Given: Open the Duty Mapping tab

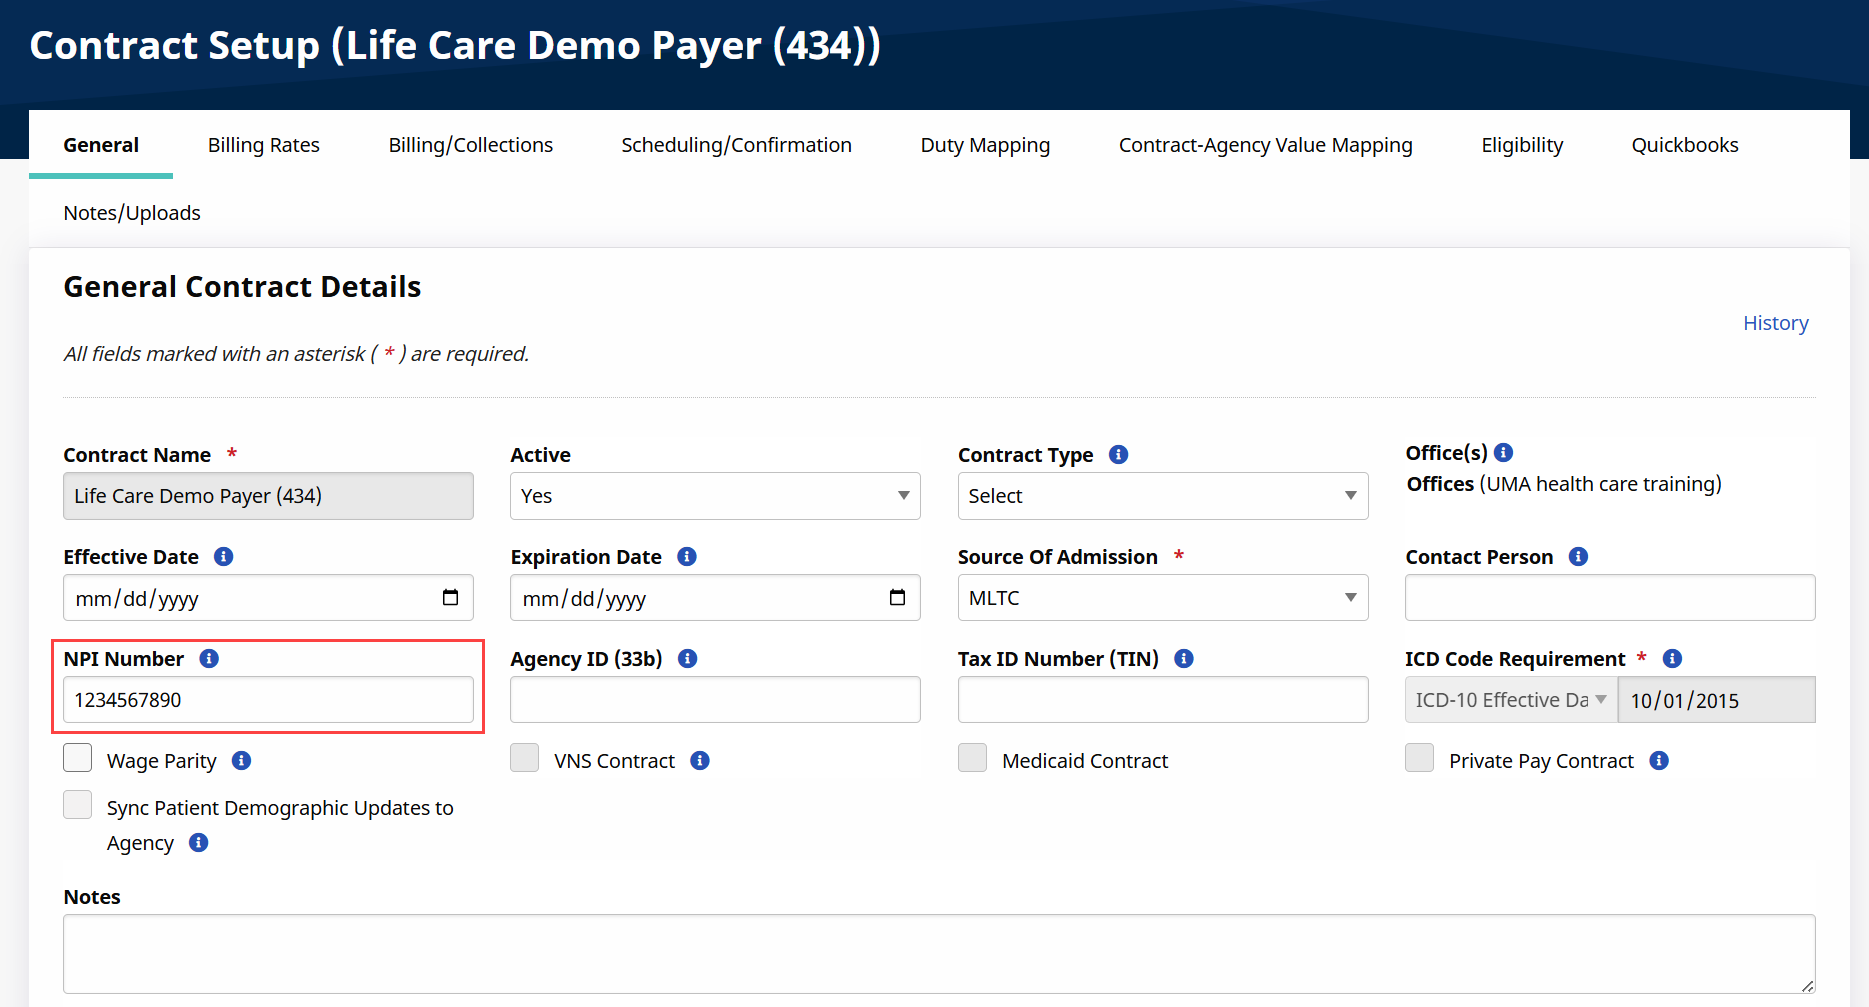Looking at the screenshot, I should click(x=985, y=145).
